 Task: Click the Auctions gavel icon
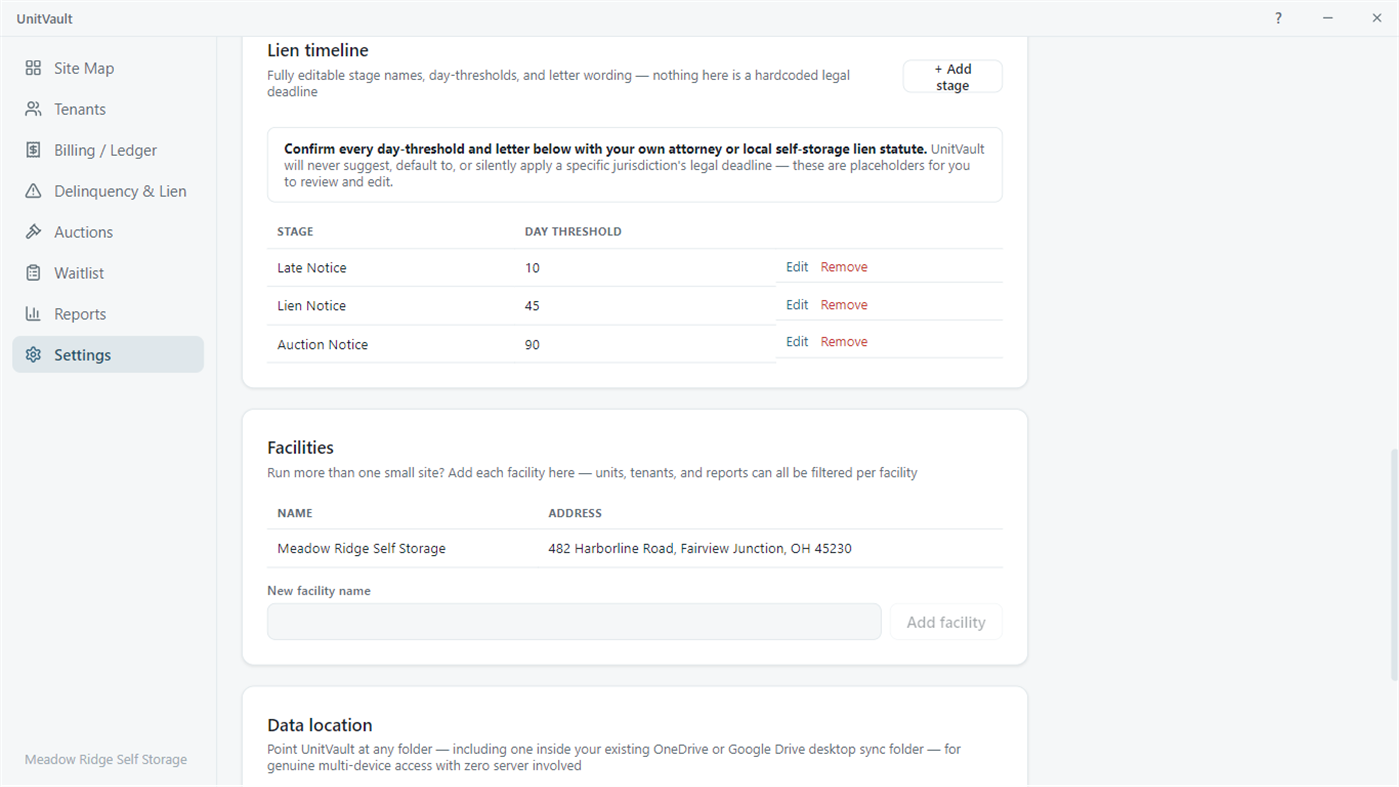pos(33,232)
